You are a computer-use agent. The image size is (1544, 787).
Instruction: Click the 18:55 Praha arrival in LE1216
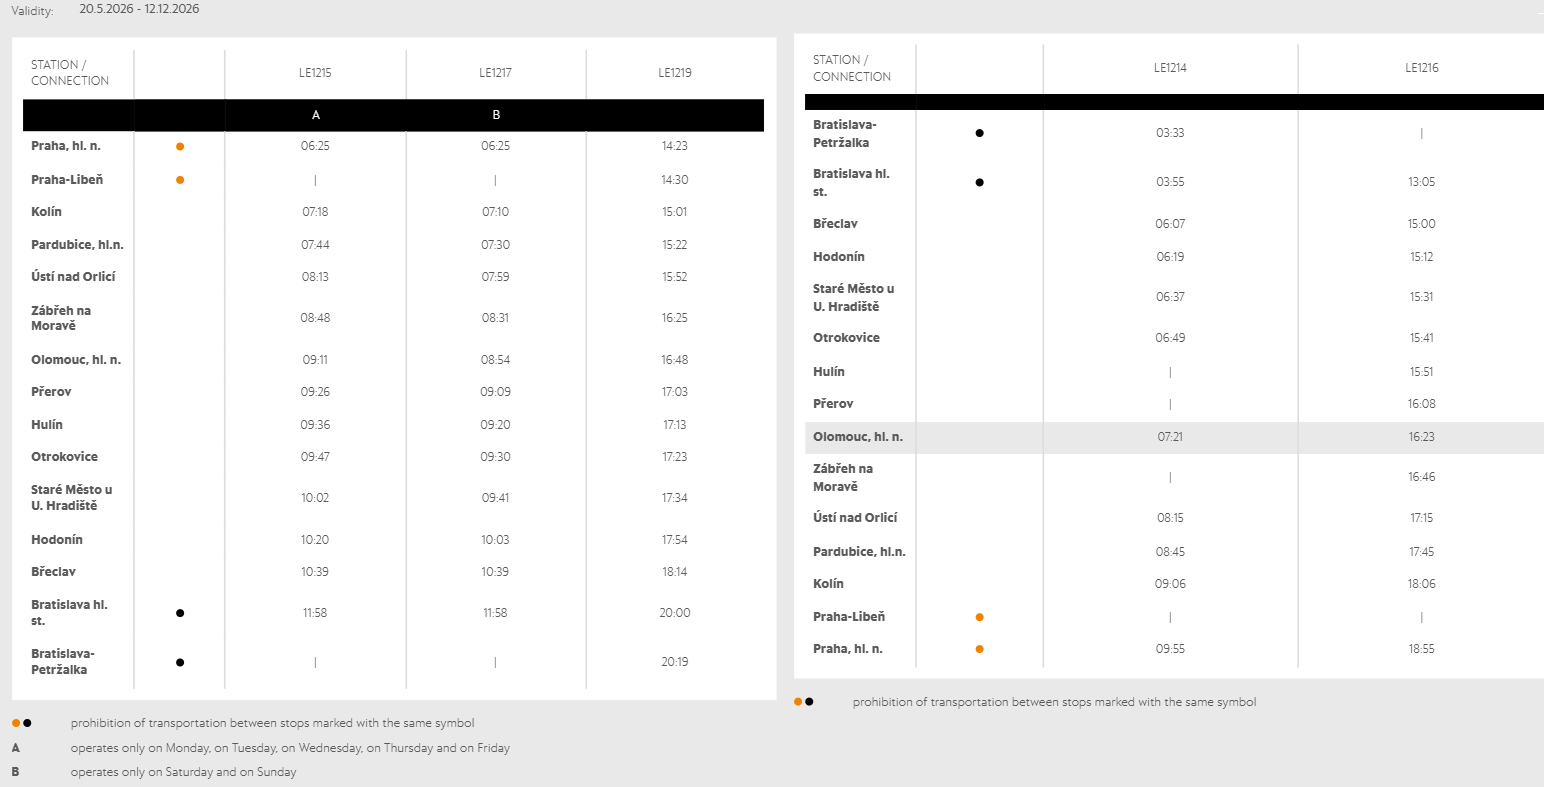(x=1422, y=649)
